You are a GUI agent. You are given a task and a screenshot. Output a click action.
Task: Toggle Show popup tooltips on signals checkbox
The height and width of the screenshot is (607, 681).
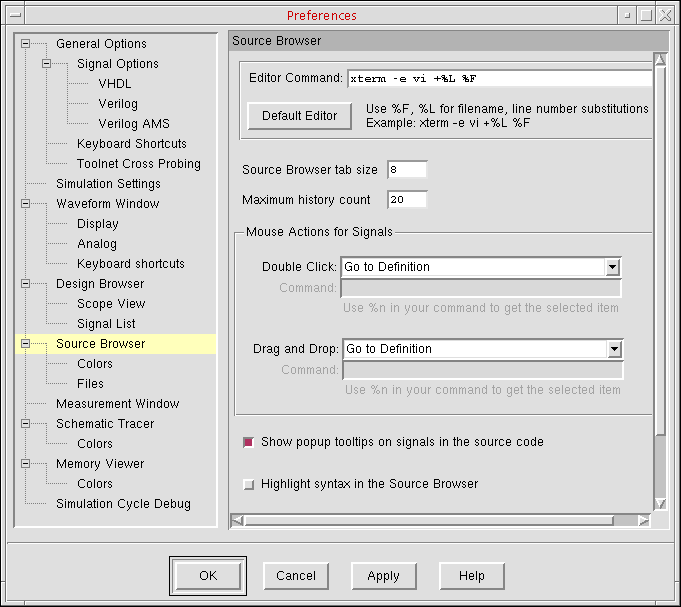(249, 442)
